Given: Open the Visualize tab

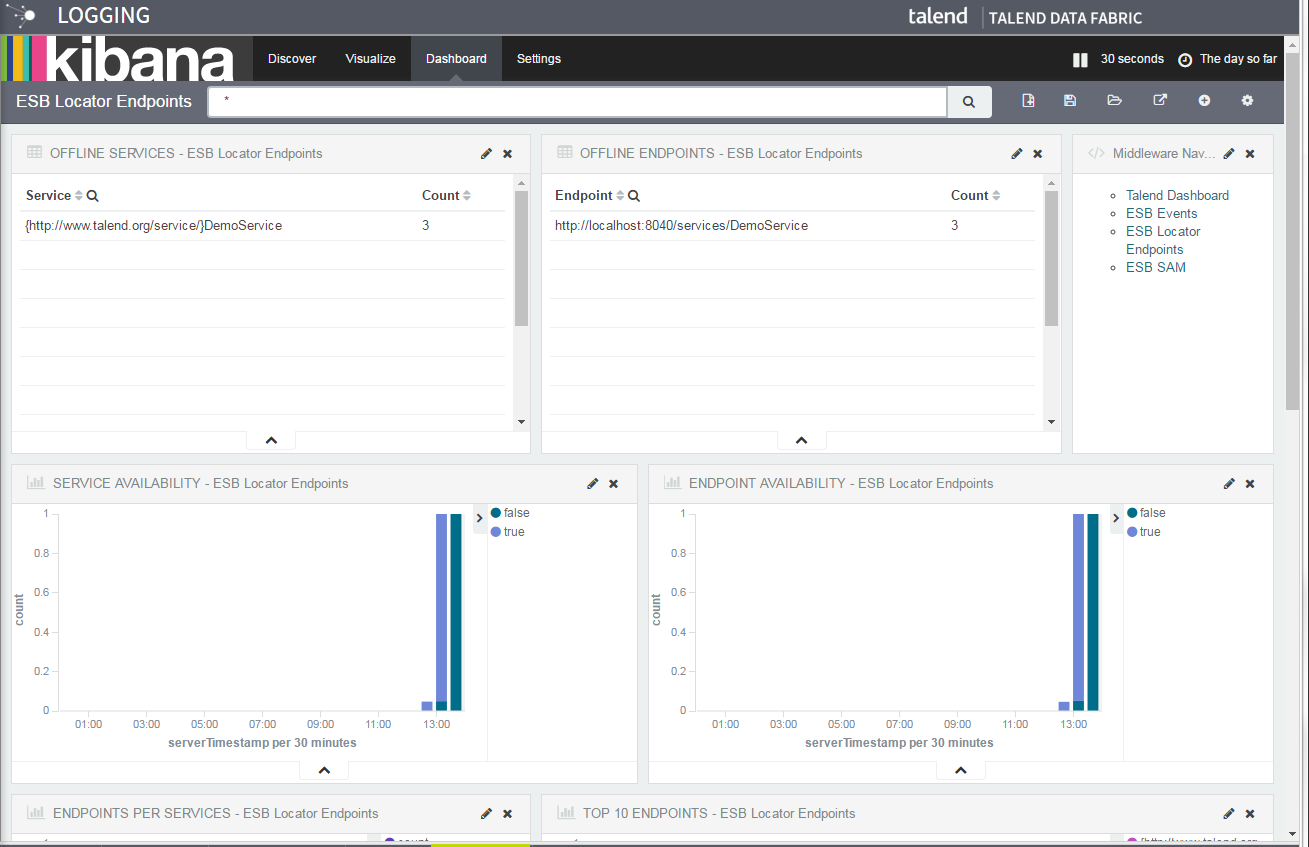Looking at the screenshot, I should (x=370, y=59).
